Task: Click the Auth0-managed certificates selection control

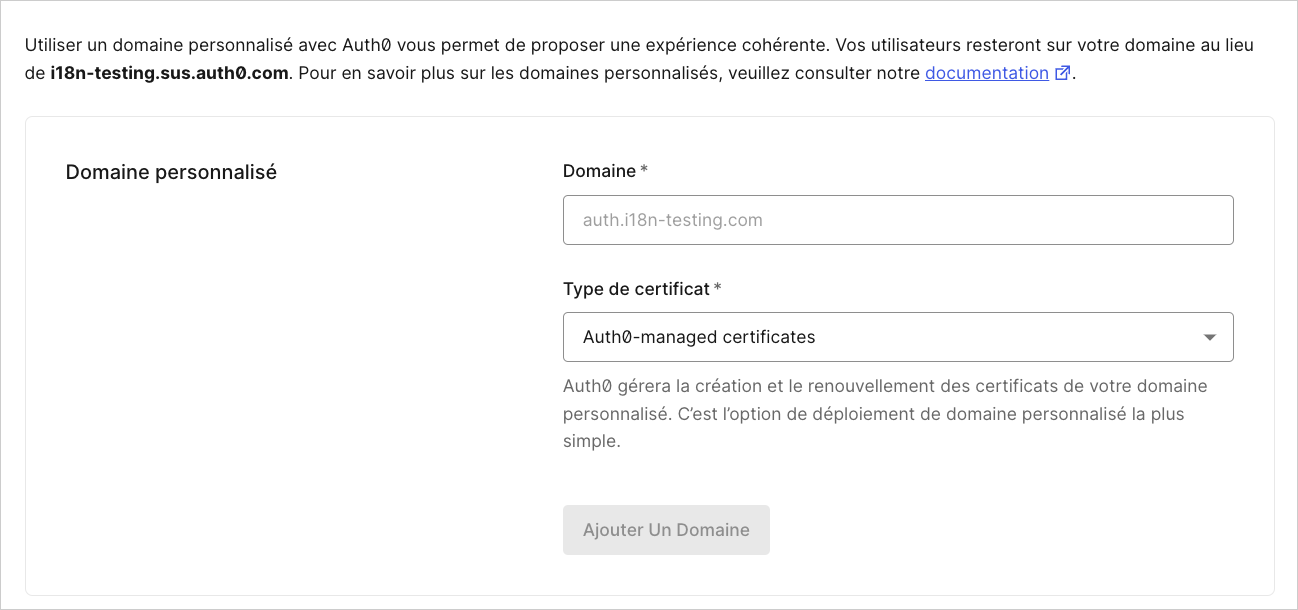Action: (x=898, y=337)
